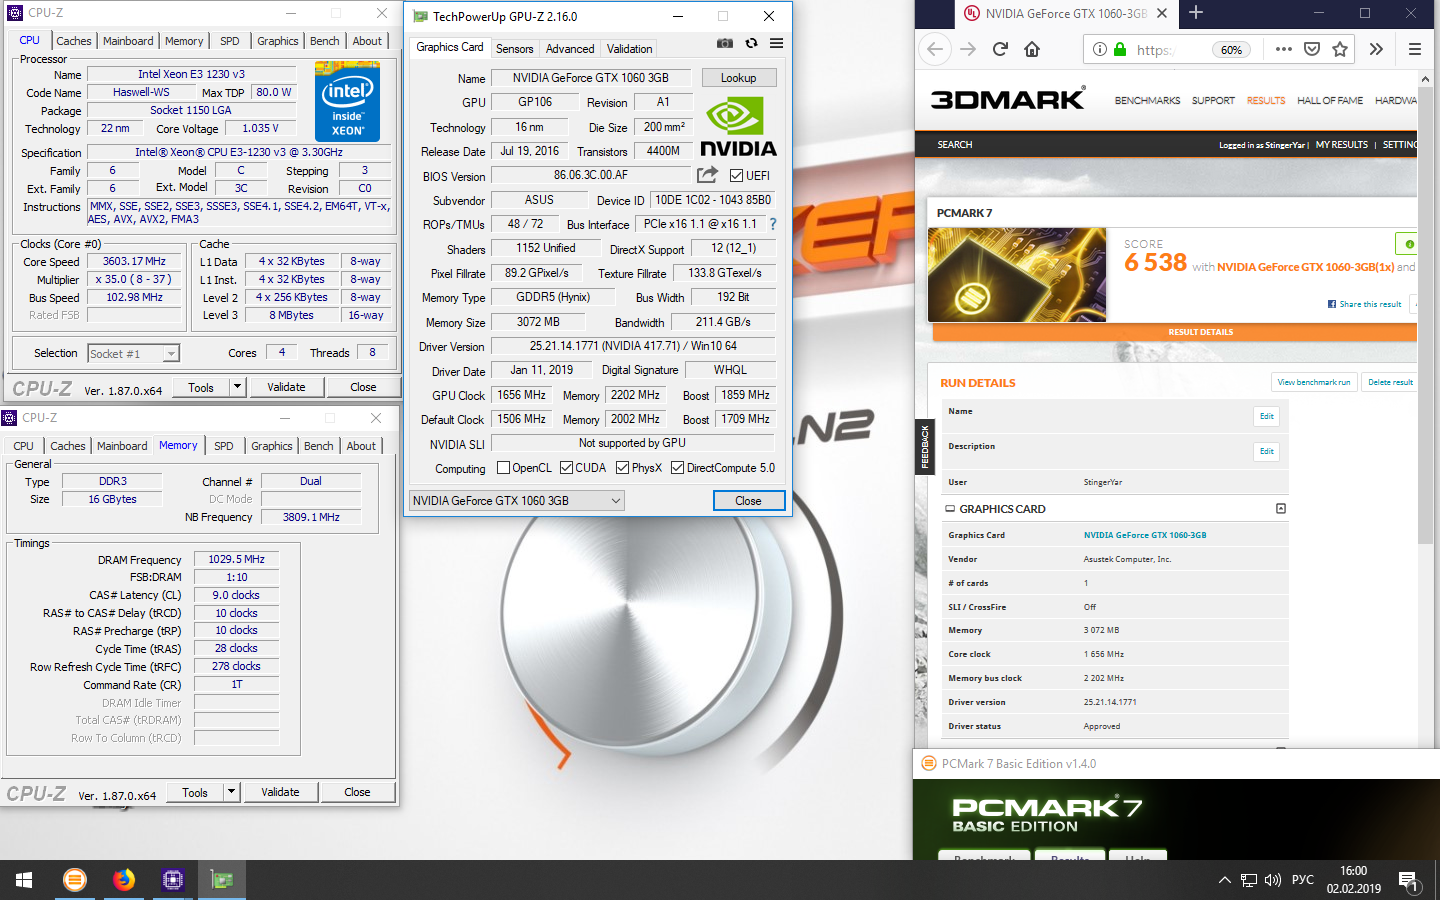1440x900 pixels.
Task: Toggle the OpenCL checkbox
Action: 504,468
